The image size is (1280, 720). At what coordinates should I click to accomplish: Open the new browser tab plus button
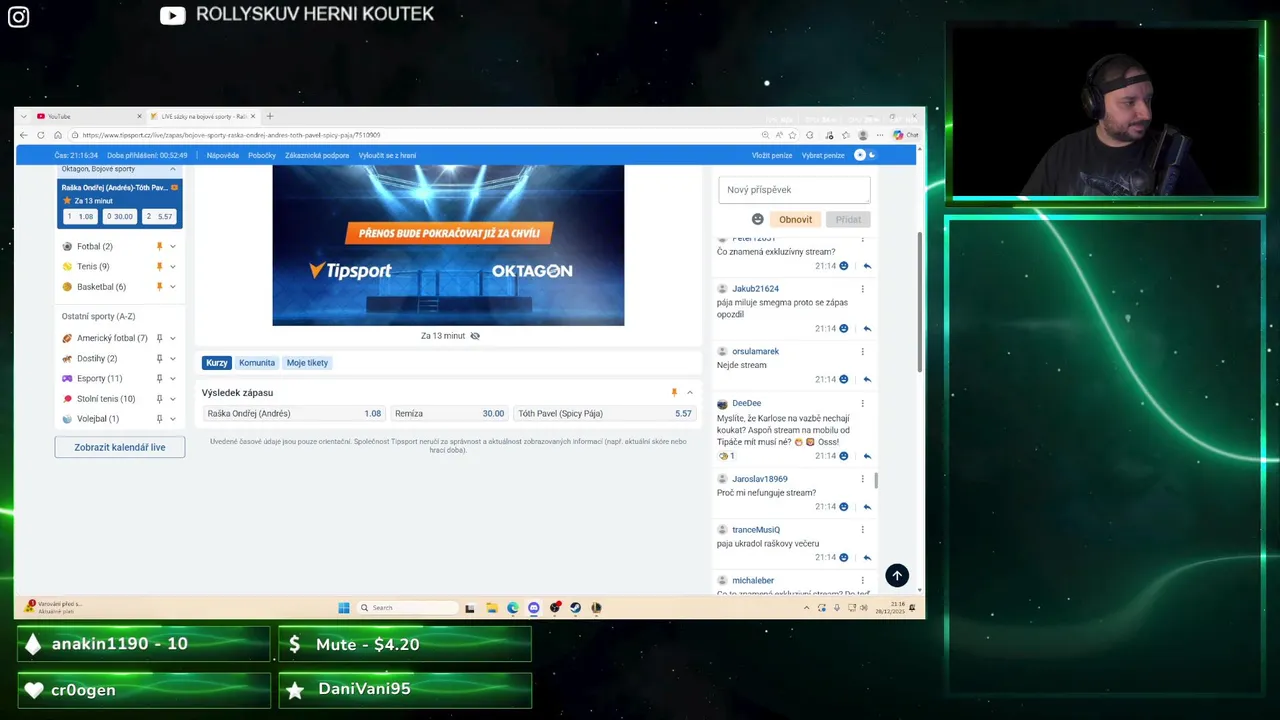click(269, 116)
